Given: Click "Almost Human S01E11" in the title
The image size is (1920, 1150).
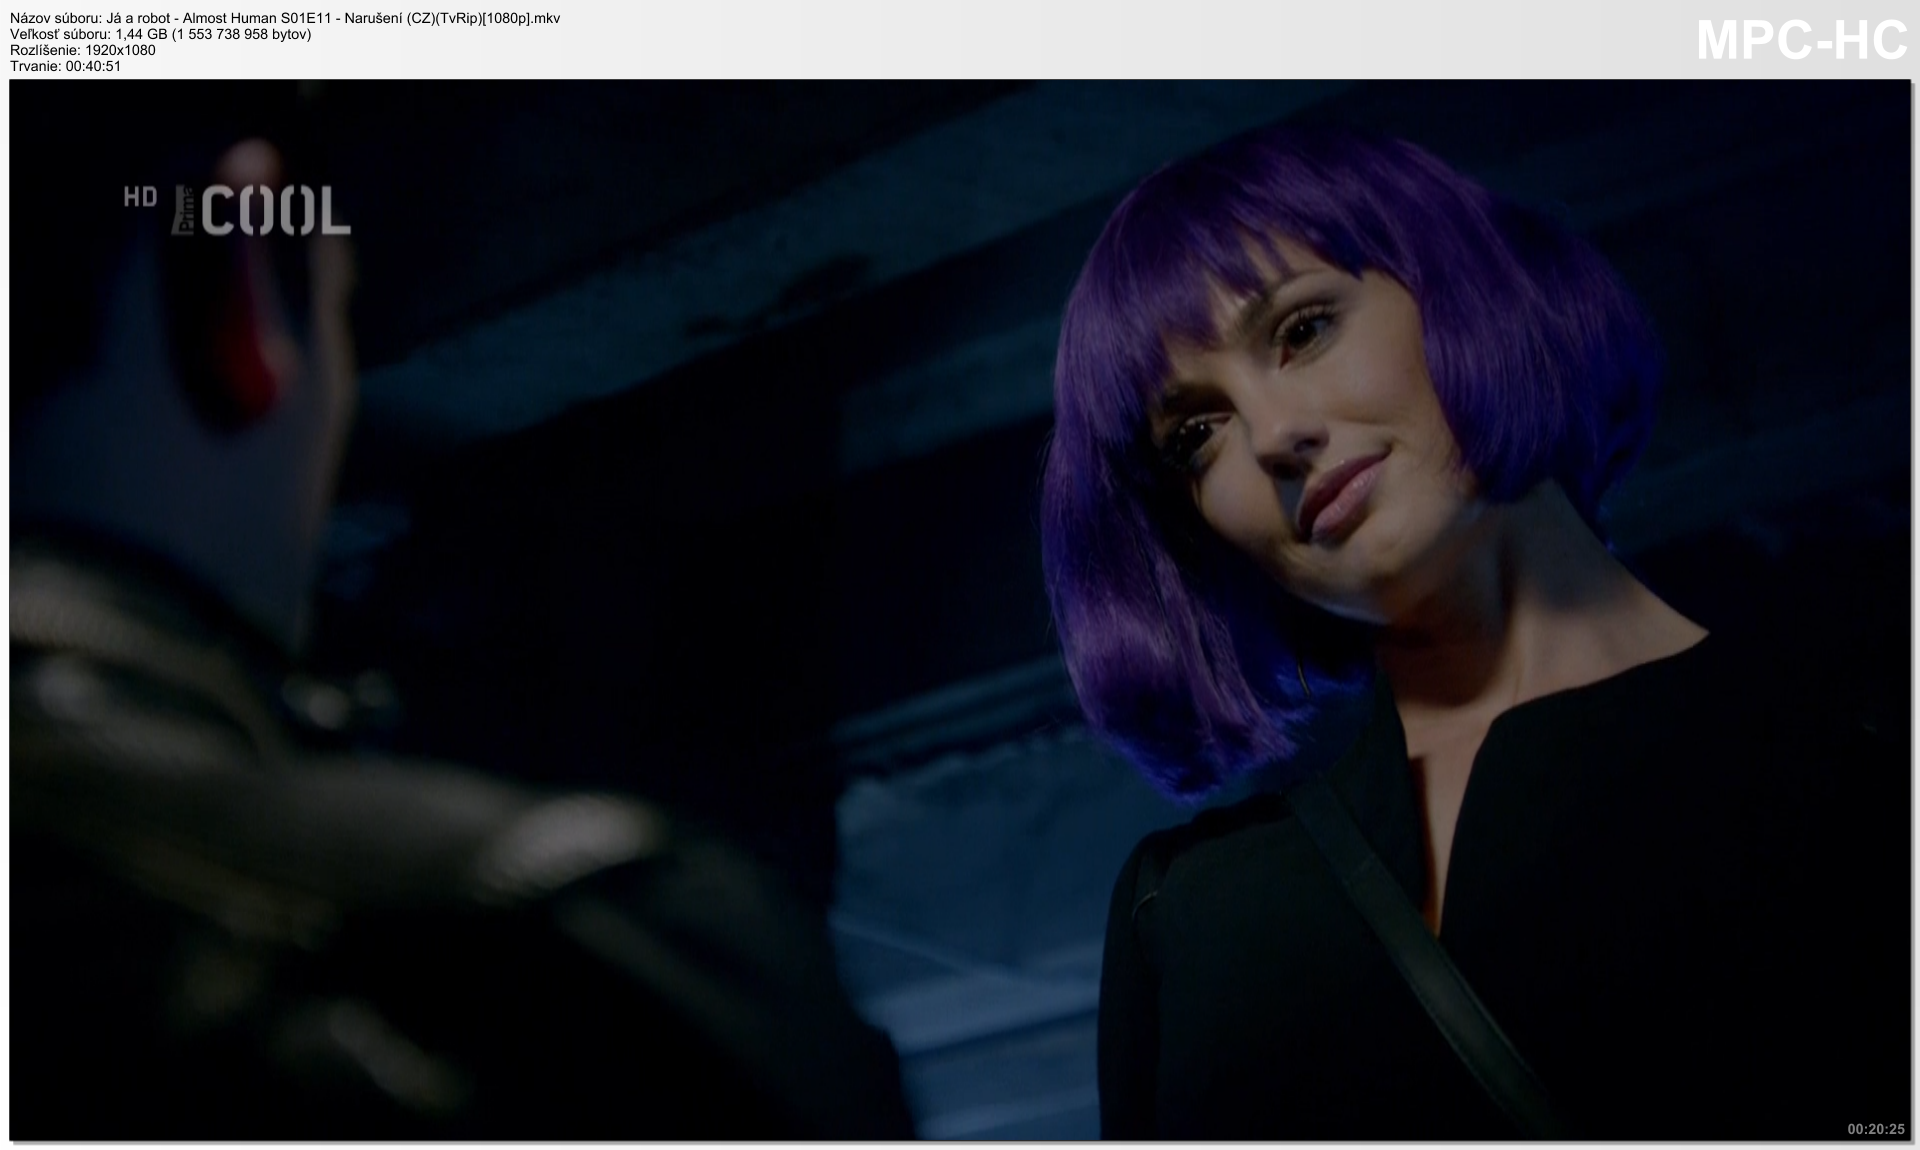Looking at the screenshot, I should click(x=257, y=18).
